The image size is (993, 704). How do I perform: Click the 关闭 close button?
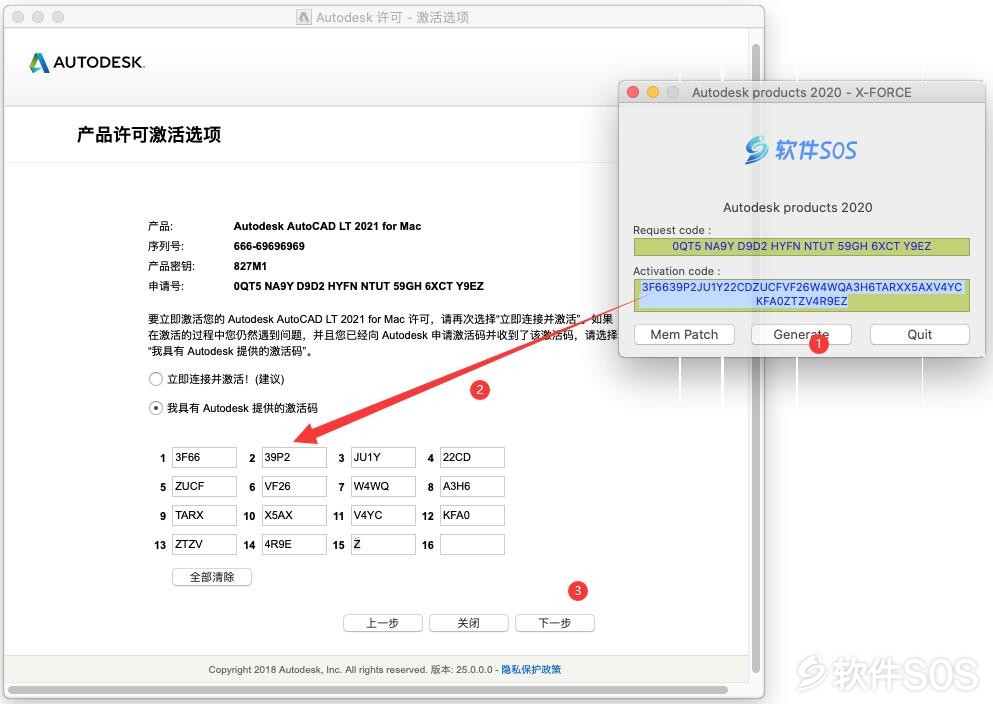pyautogui.click(x=469, y=623)
